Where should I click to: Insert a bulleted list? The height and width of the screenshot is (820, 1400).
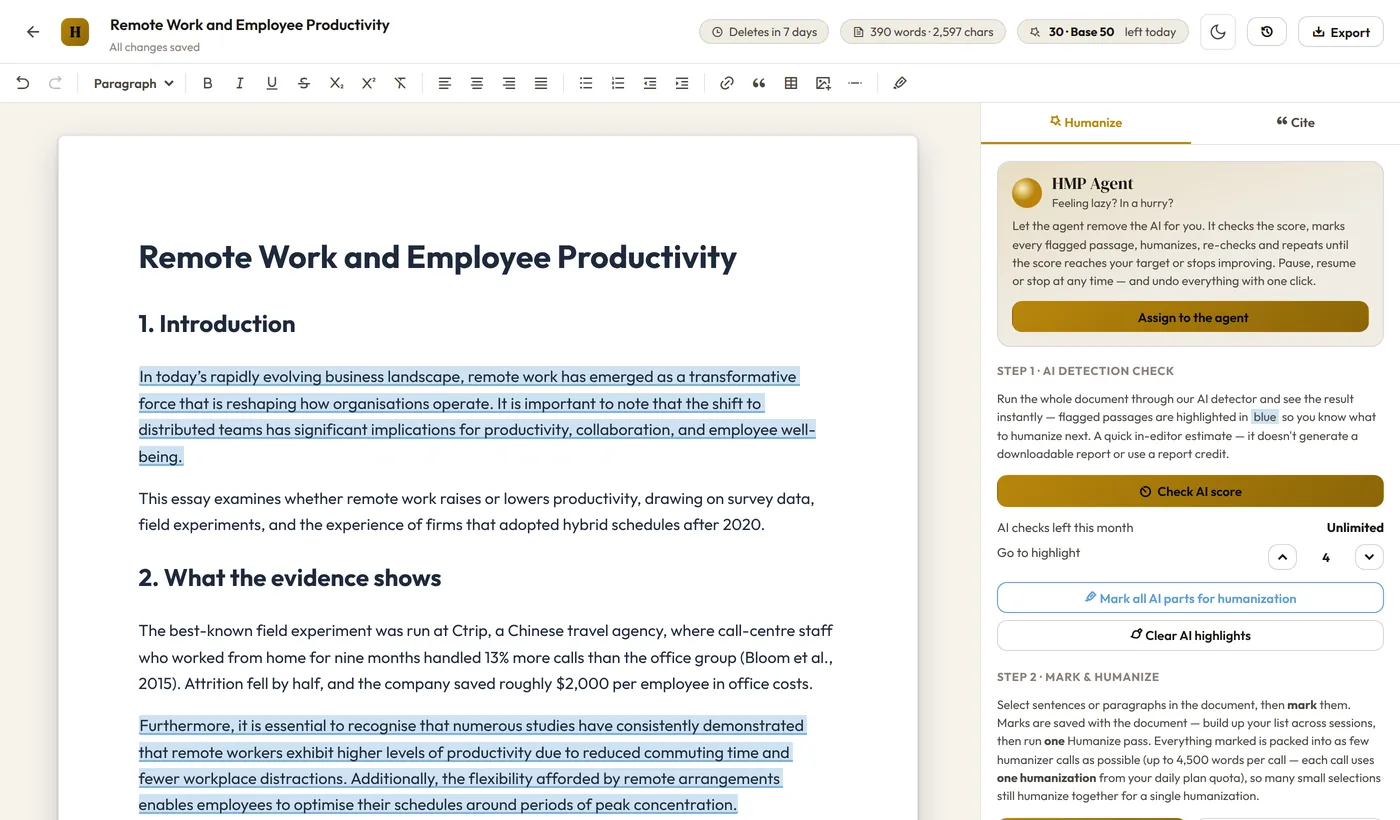pyautogui.click(x=586, y=84)
